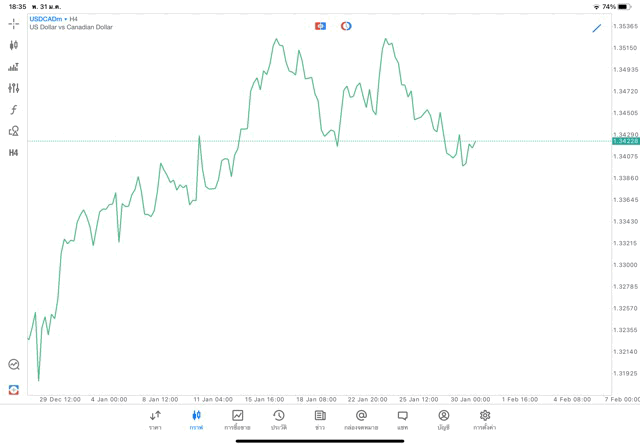640x447 pixels.
Task: Open the H4 timeframe selector
Action: (13, 153)
